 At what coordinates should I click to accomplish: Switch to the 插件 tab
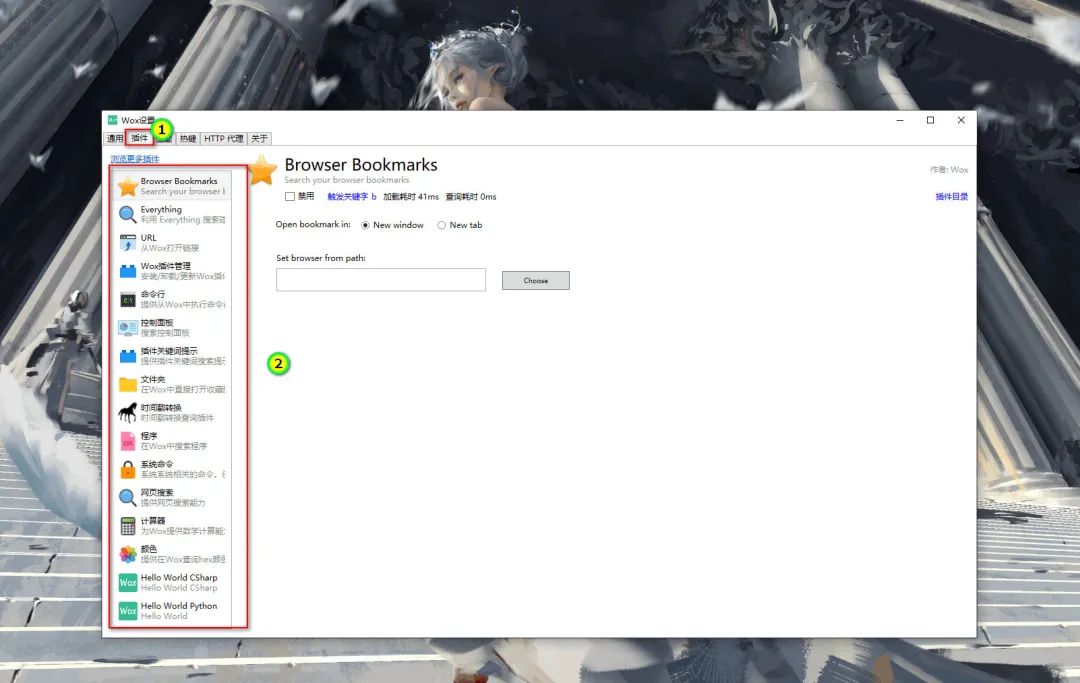(x=140, y=138)
